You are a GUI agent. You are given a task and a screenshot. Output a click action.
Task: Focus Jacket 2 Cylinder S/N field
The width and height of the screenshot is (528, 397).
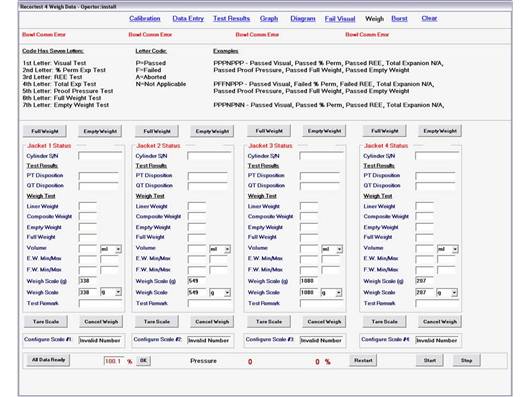tap(209, 156)
